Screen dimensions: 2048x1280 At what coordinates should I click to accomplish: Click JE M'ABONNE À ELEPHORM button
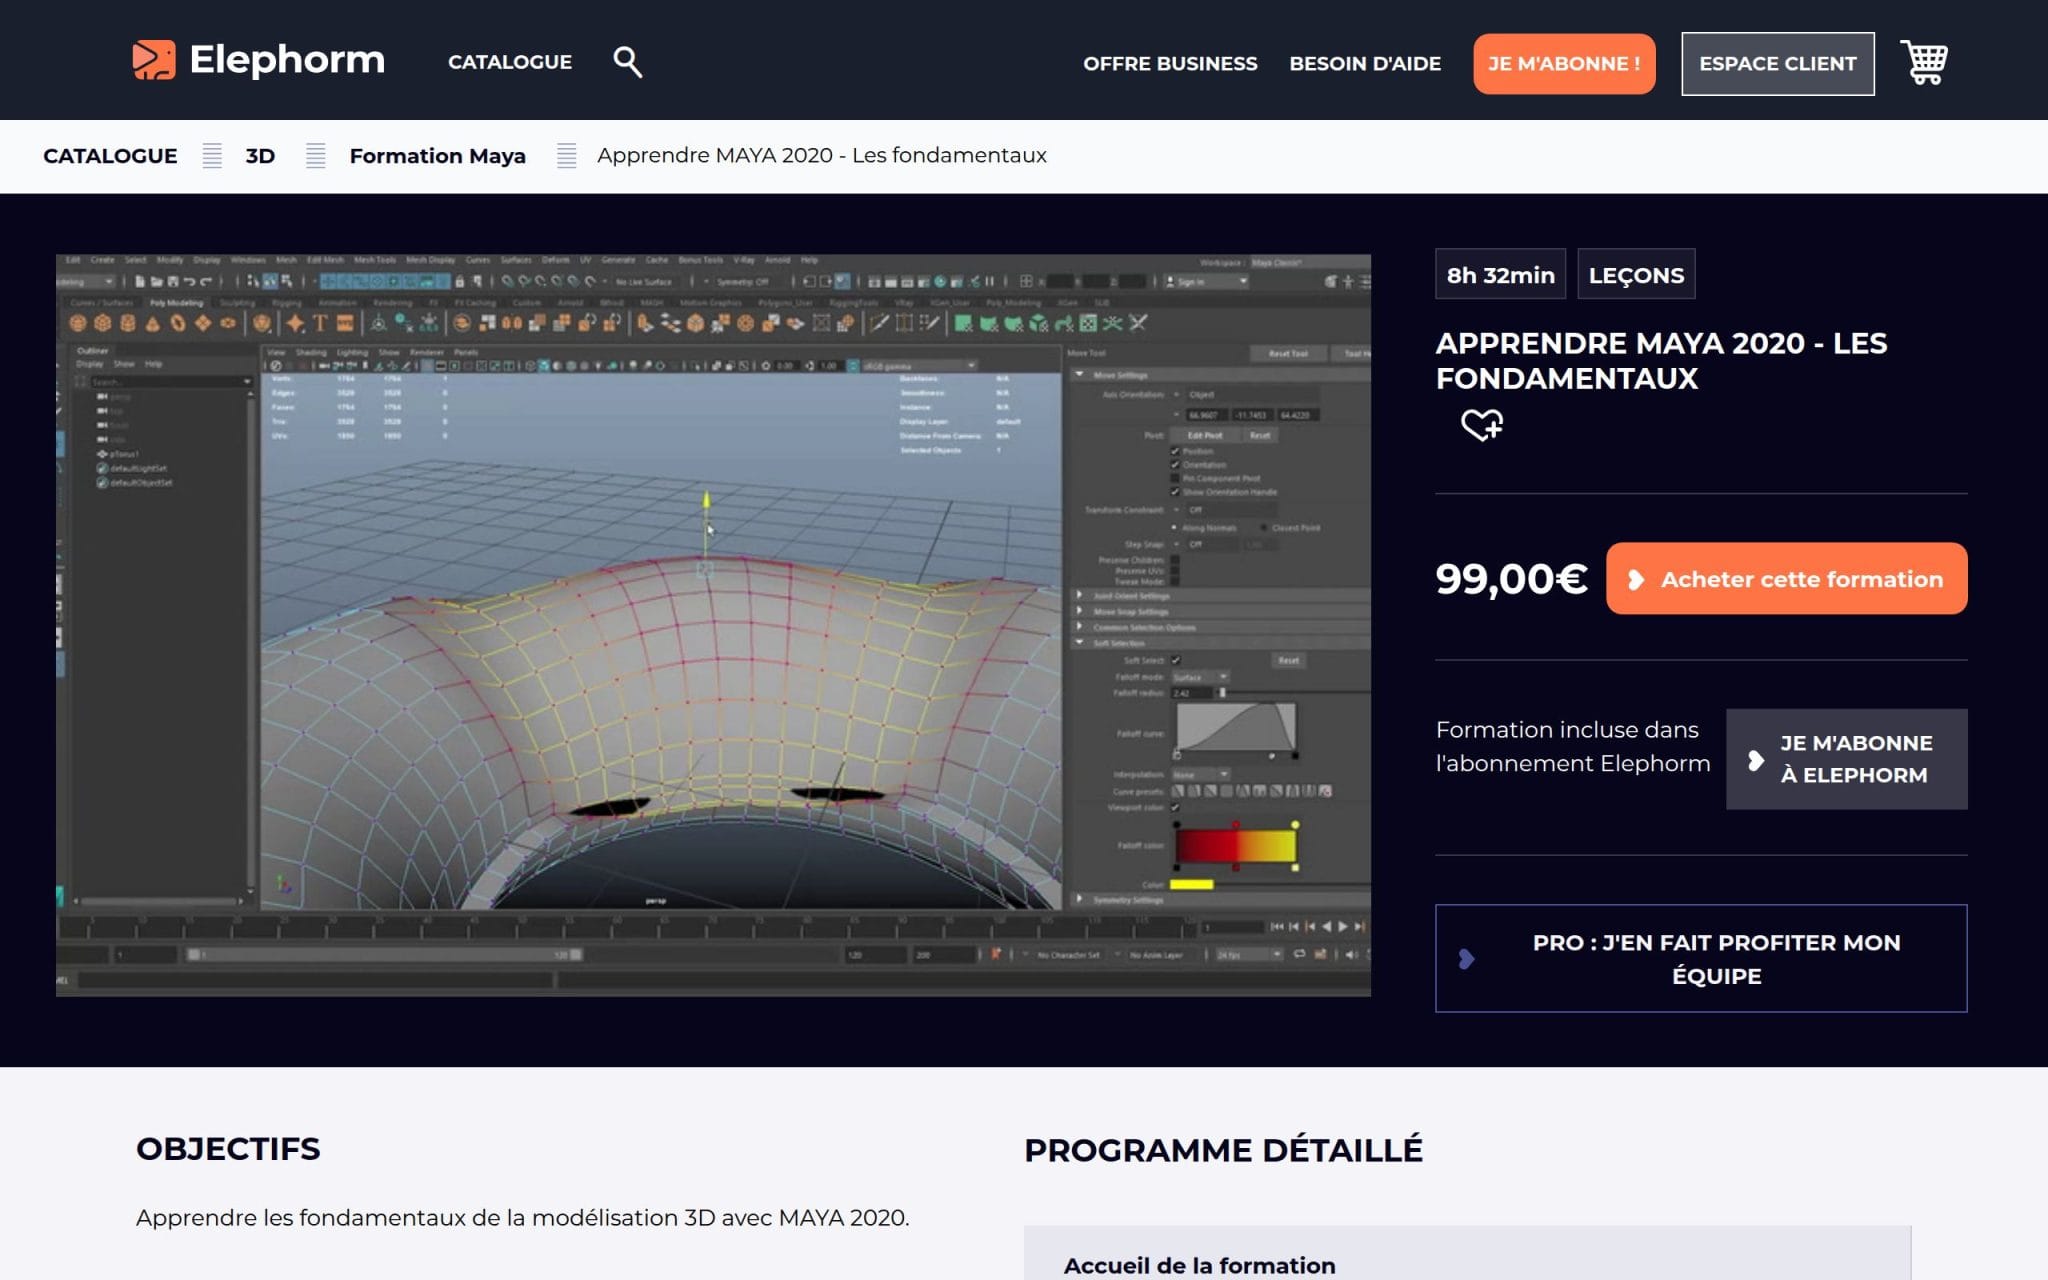(1846, 759)
